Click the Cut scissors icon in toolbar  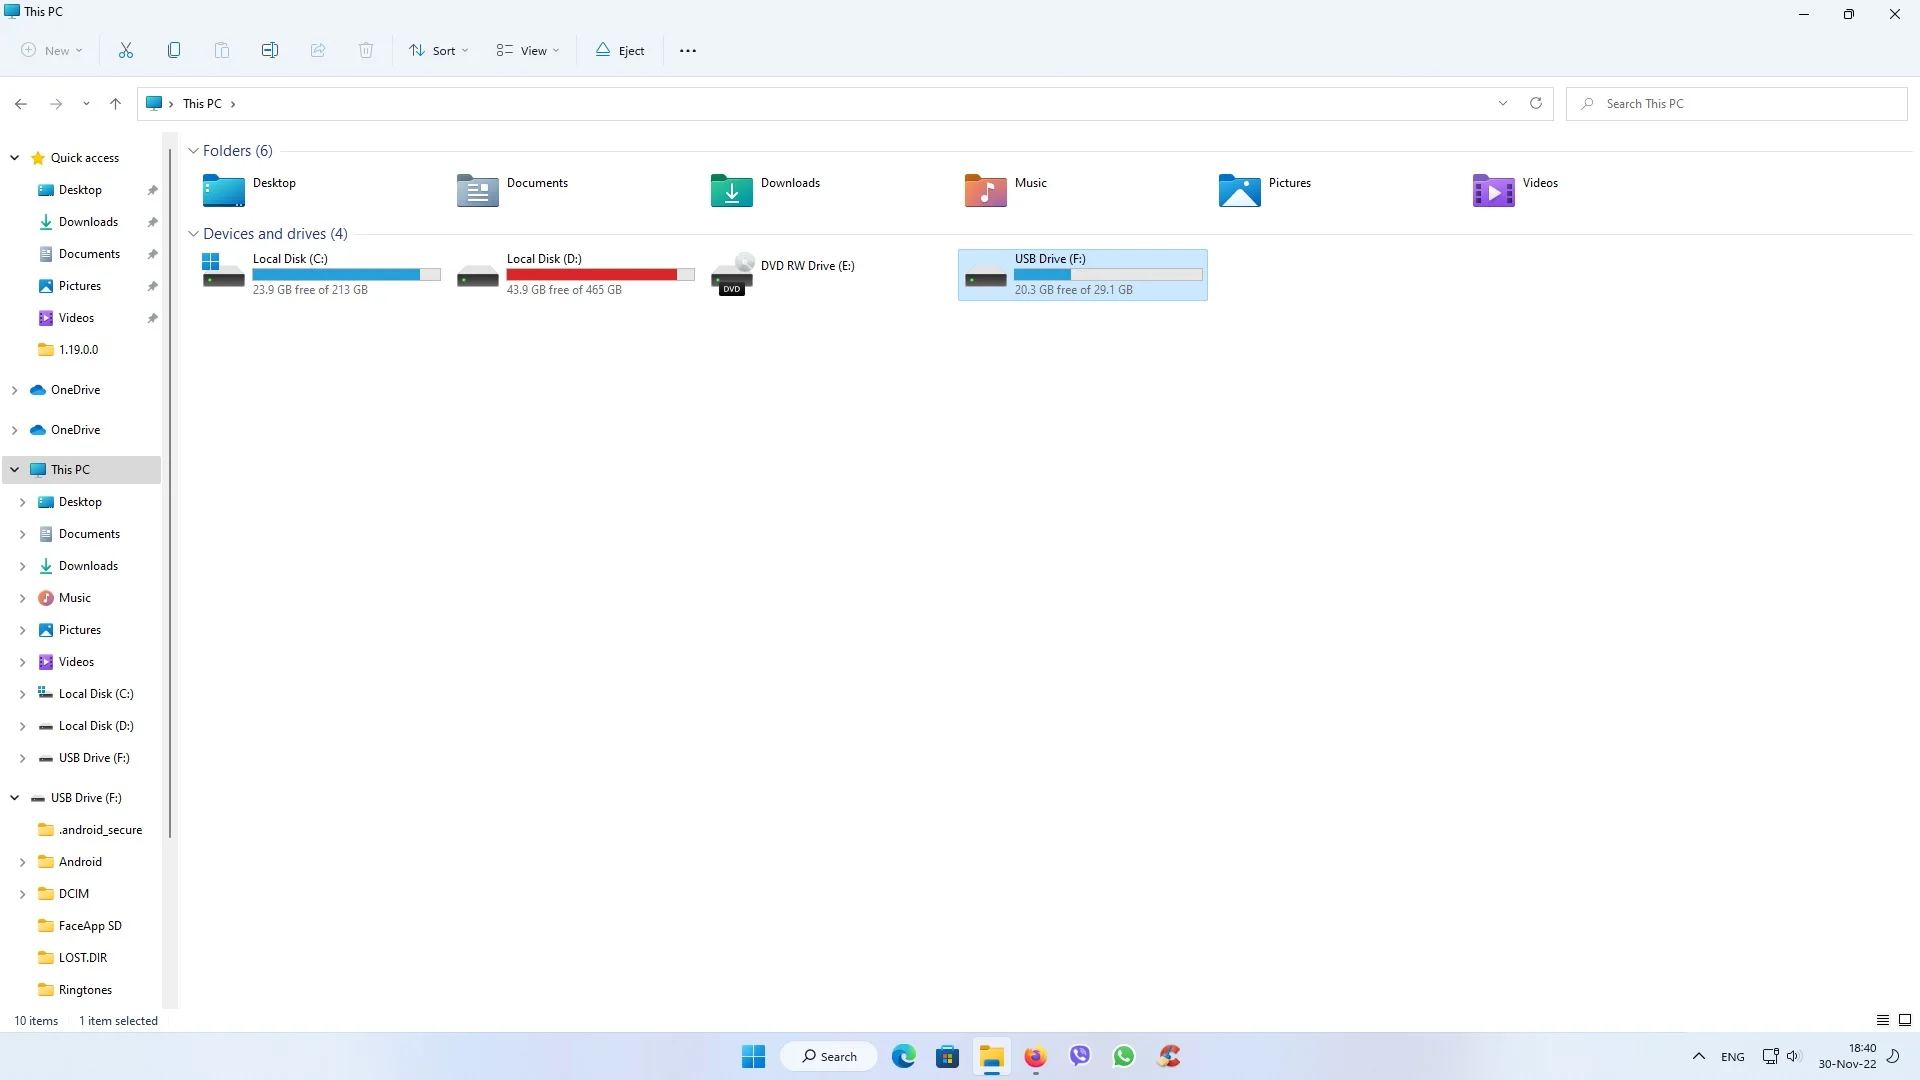pos(126,50)
